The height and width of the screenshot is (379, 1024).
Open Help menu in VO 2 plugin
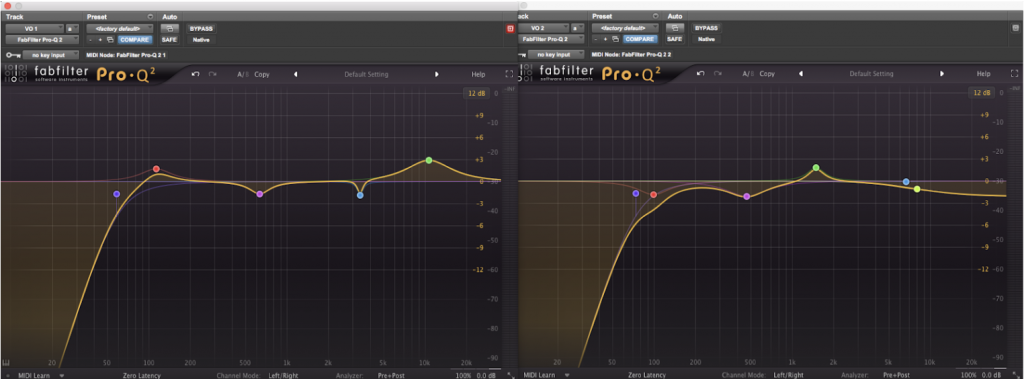984,74
